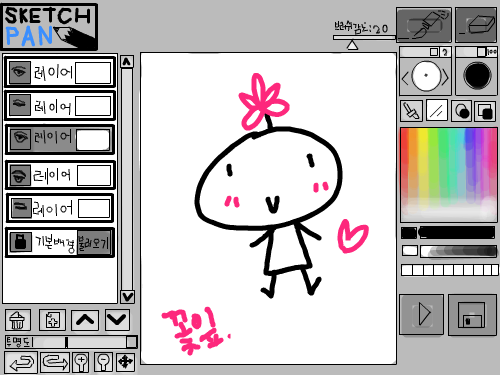Click the 불러오기 load background button

pyautogui.click(x=94, y=243)
